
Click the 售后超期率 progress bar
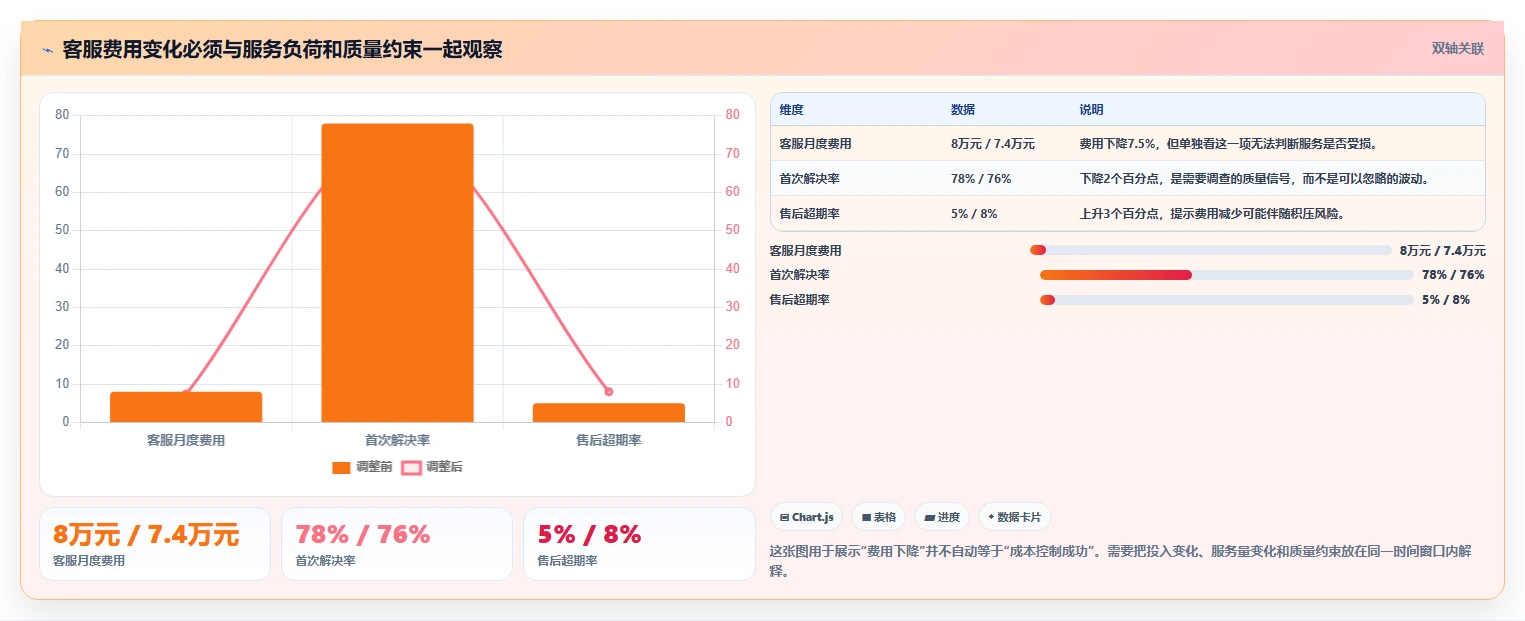click(1227, 300)
